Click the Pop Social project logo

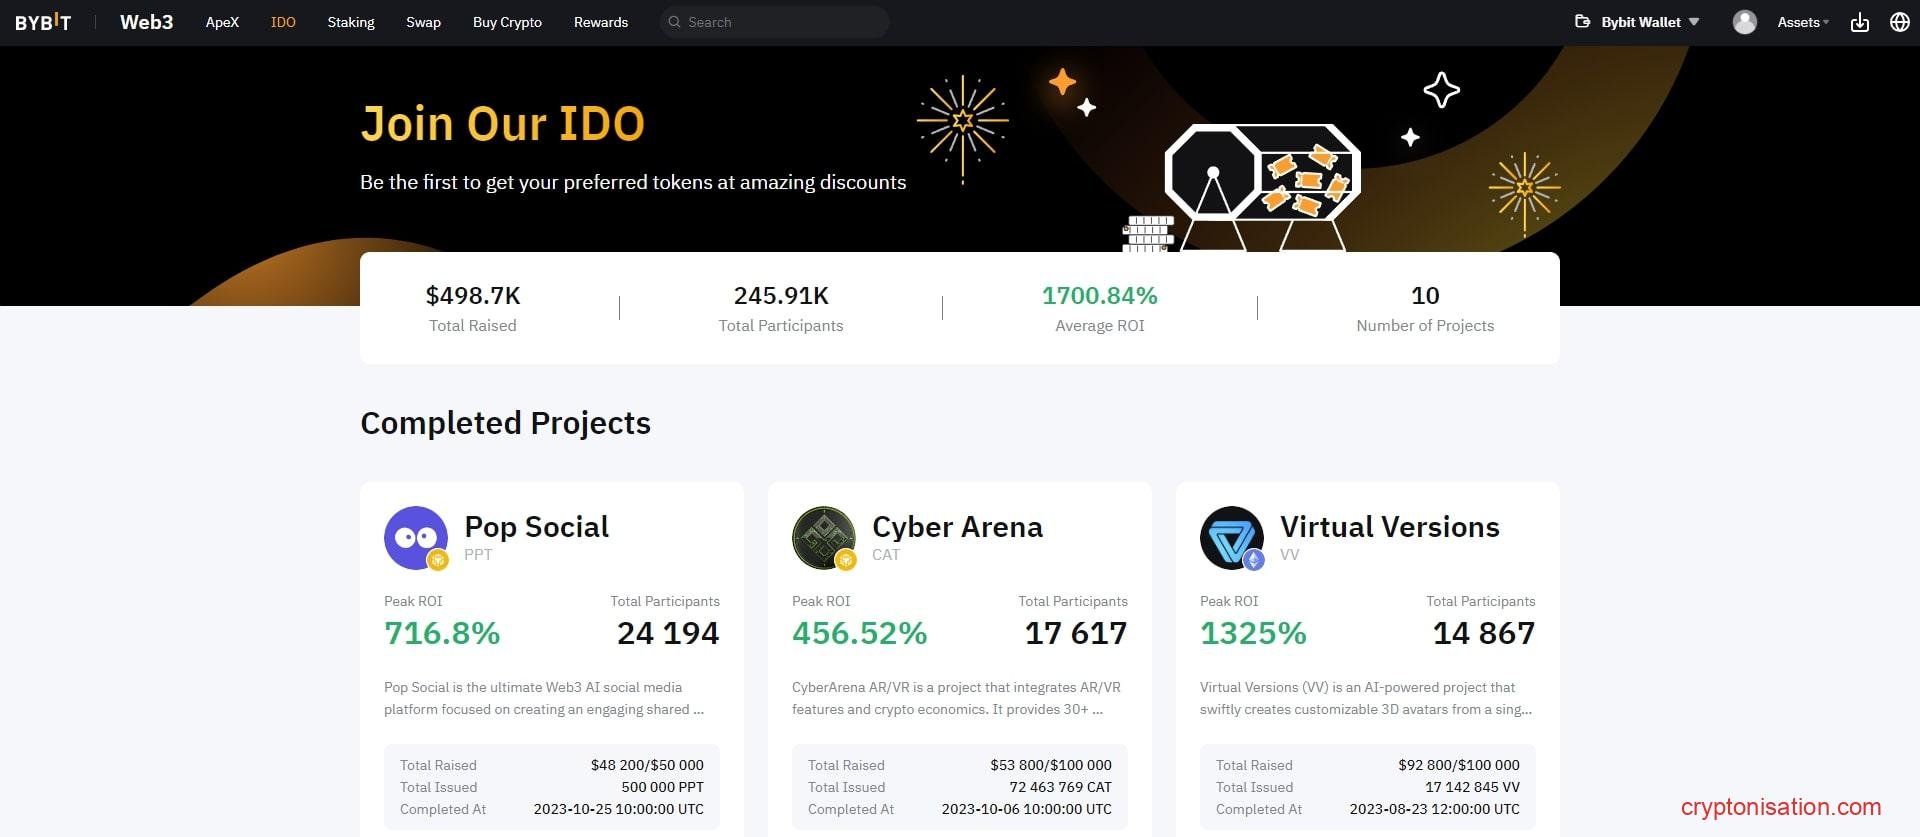pos(415,538)
